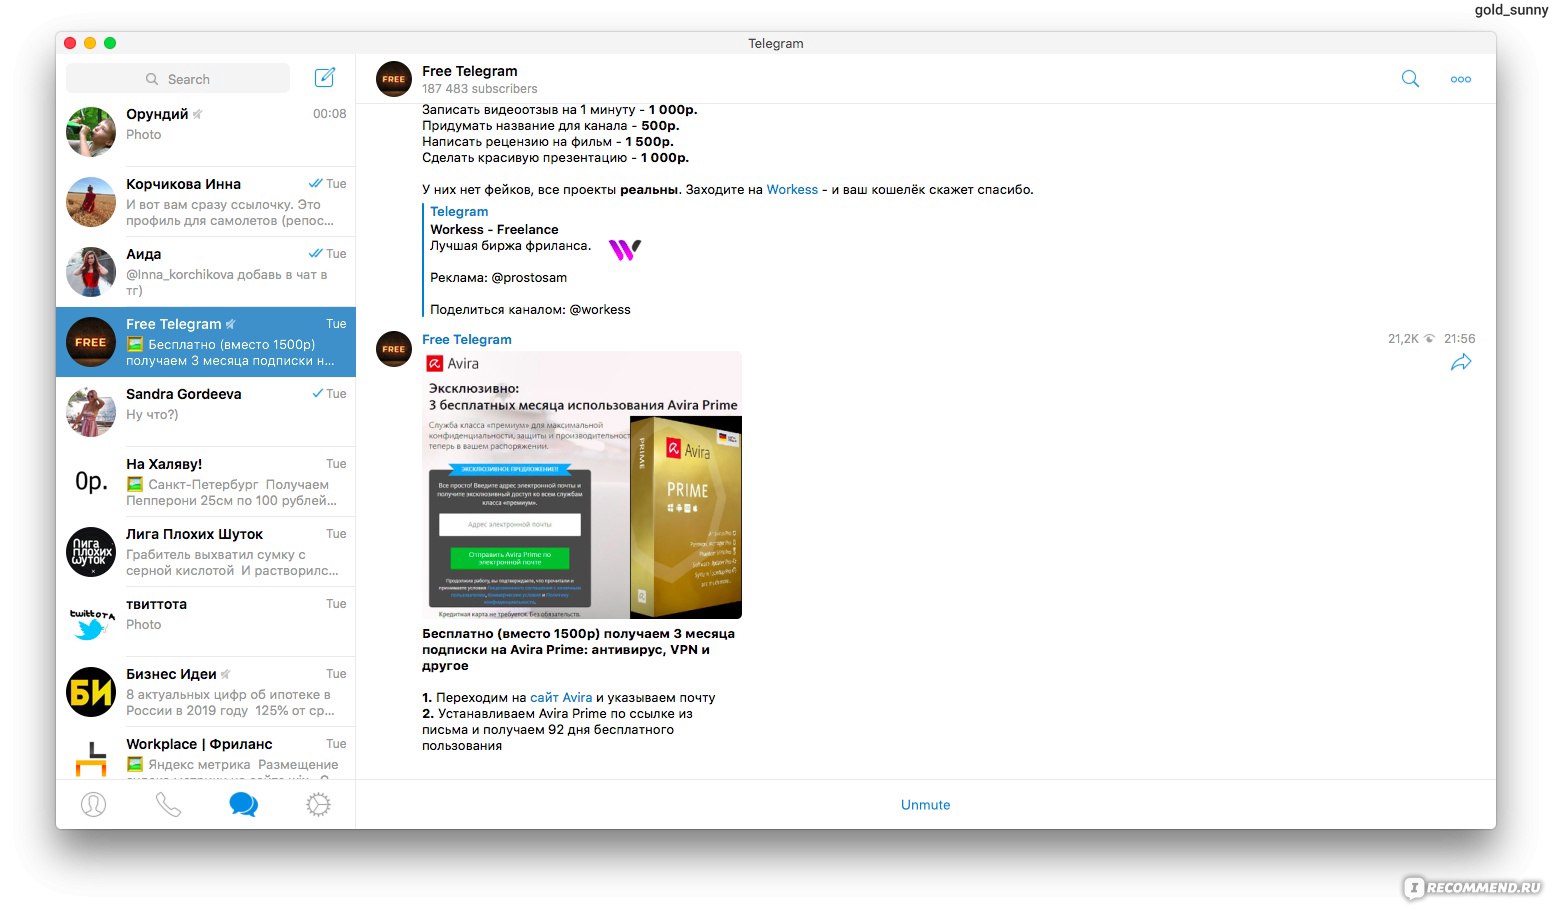
Task: Open the chat with Аида
Action: tap(206, 271)
